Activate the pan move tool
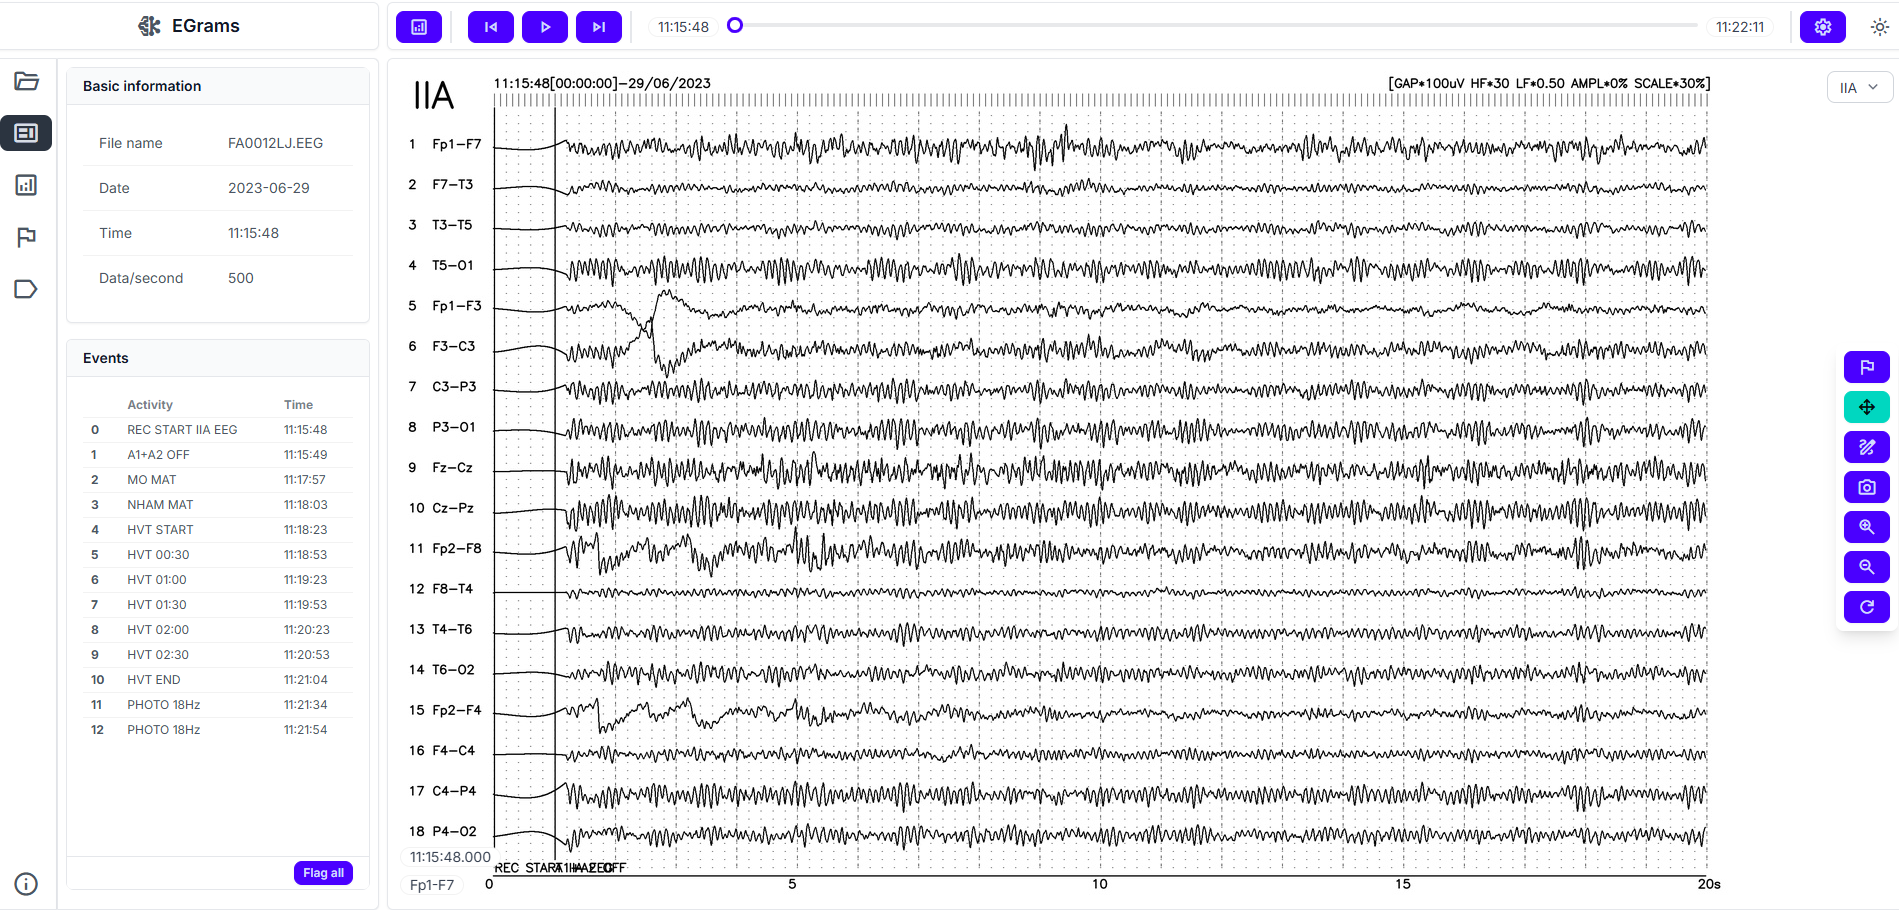This screenshot has width=1899, height=910. pyautogui.click(x=1866, y=407)
